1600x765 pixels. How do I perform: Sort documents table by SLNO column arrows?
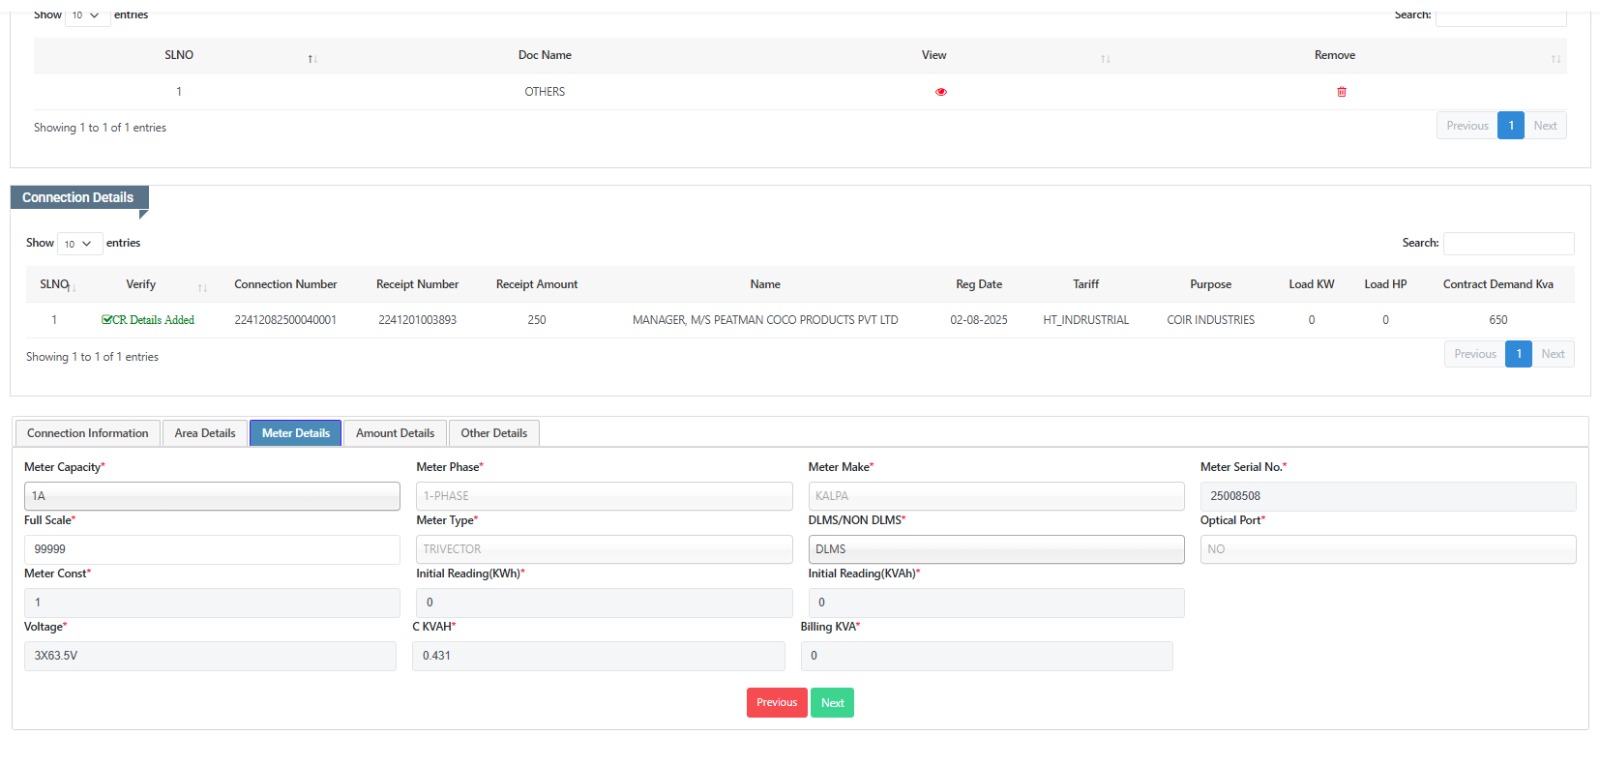(x=312, y=59)
